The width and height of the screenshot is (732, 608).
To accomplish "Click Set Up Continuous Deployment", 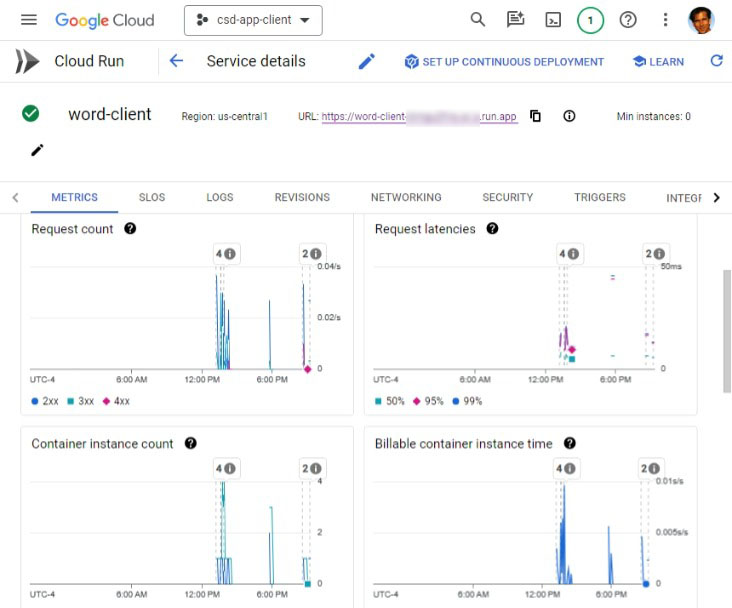I will pos(504,62).
